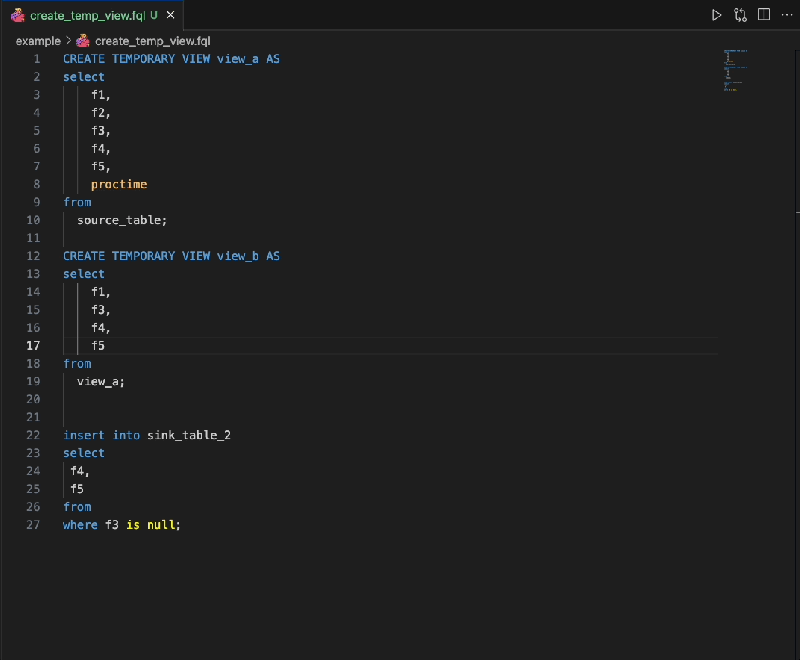Click line number 17 in the gutter
The width and height of the screenshot is (800, 660).
33,346
